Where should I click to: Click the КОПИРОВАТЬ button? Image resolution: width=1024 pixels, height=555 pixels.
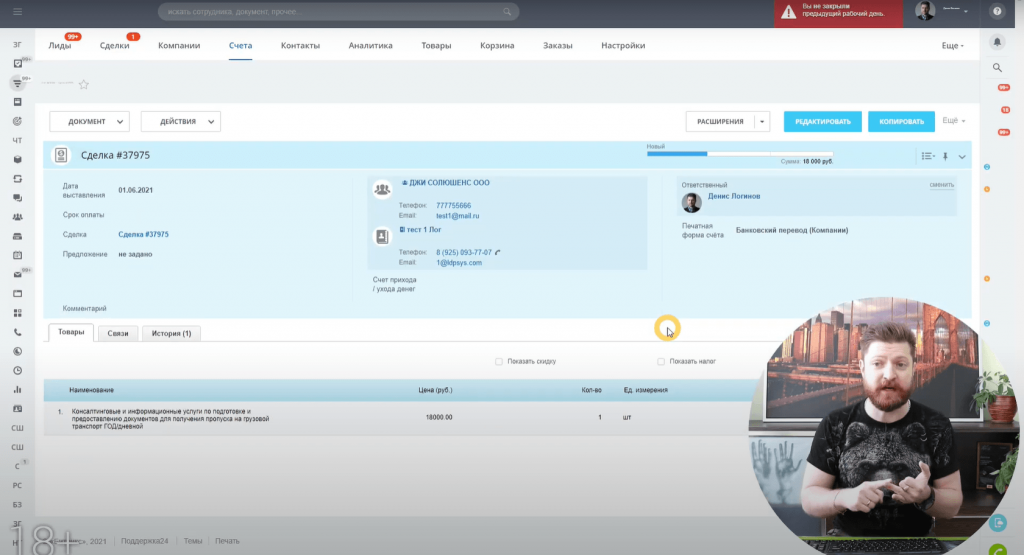pos(901,121)
